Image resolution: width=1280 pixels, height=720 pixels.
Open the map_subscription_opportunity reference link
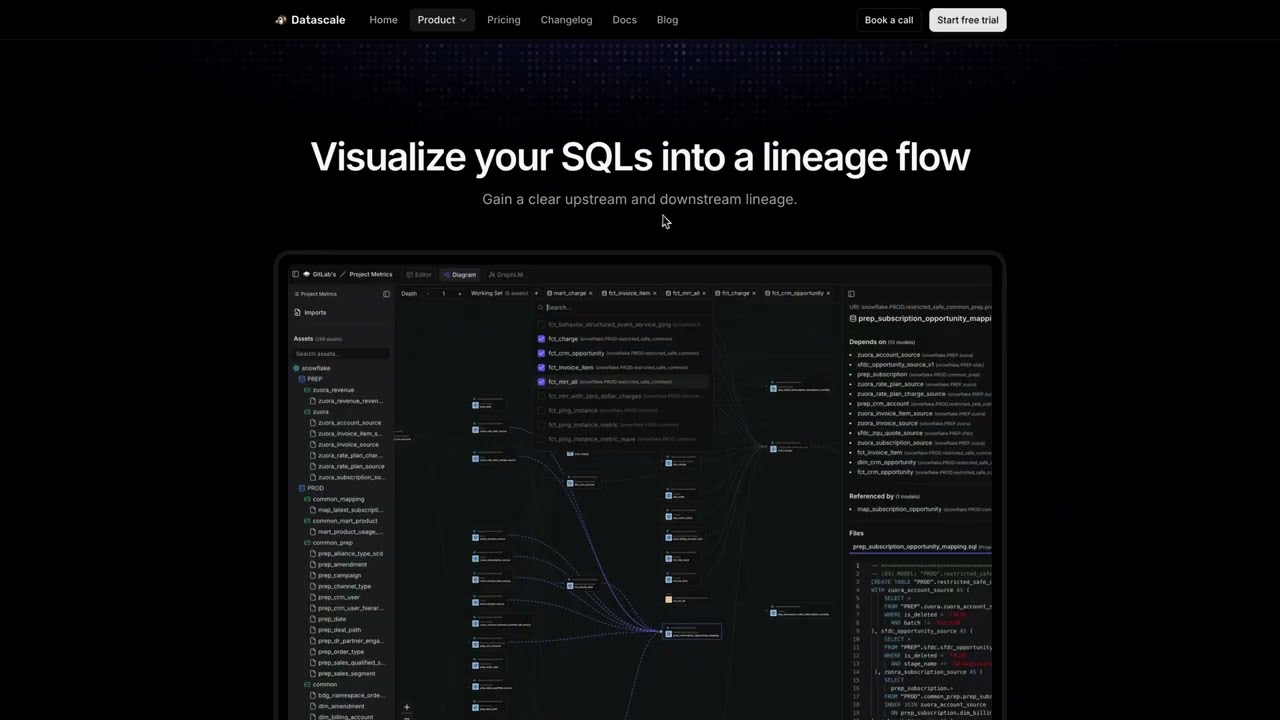pos(899,509)
